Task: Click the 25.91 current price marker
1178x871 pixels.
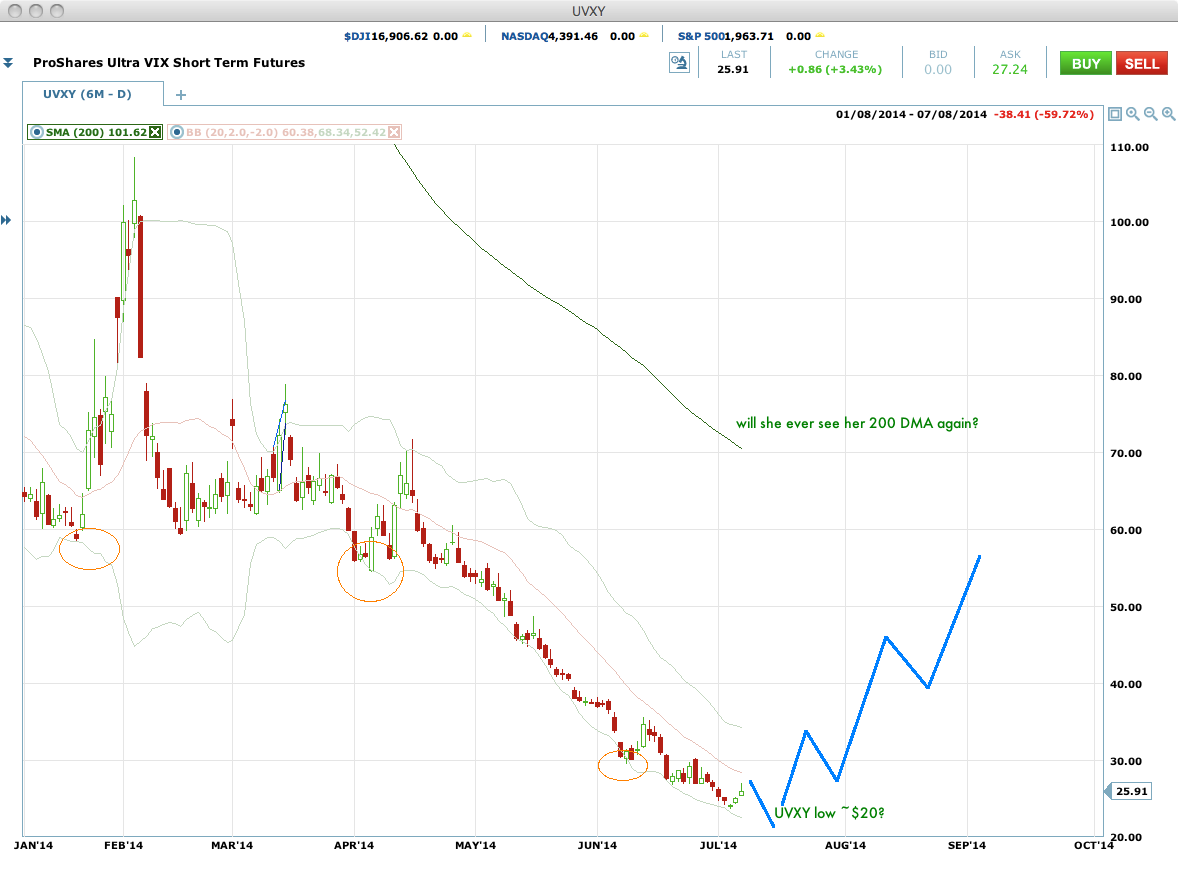Action: point(1129,791)
